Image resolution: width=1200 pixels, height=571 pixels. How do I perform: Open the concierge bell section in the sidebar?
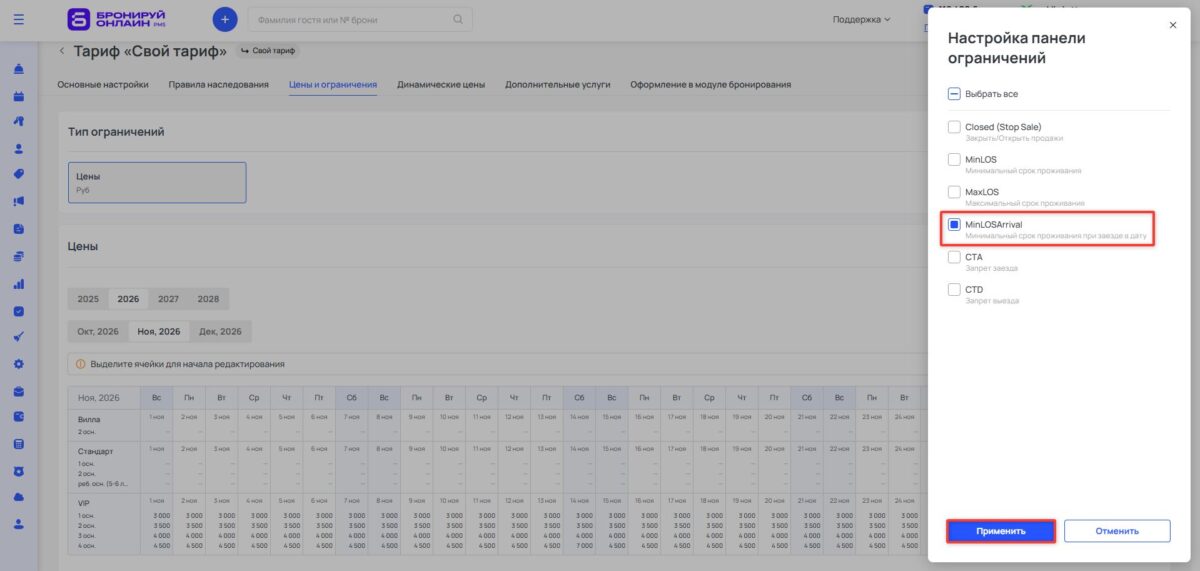[19, 69]
